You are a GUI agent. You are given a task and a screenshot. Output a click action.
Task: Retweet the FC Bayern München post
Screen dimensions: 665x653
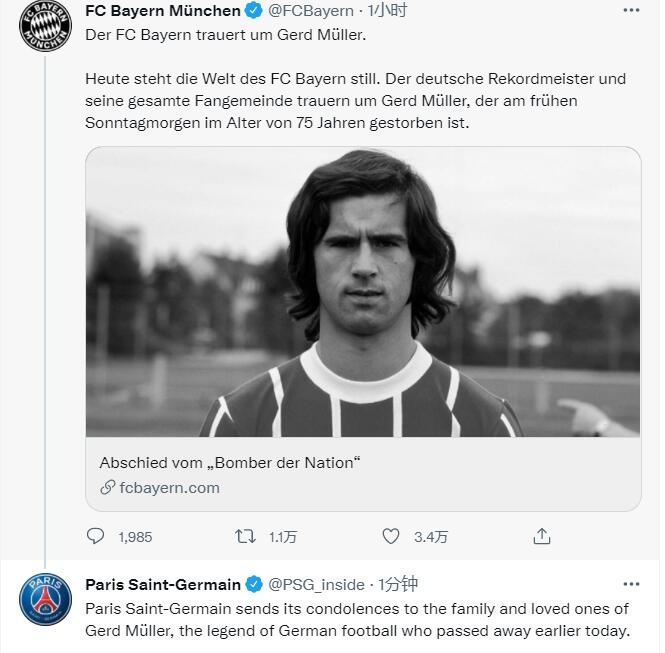pos(245,536)
